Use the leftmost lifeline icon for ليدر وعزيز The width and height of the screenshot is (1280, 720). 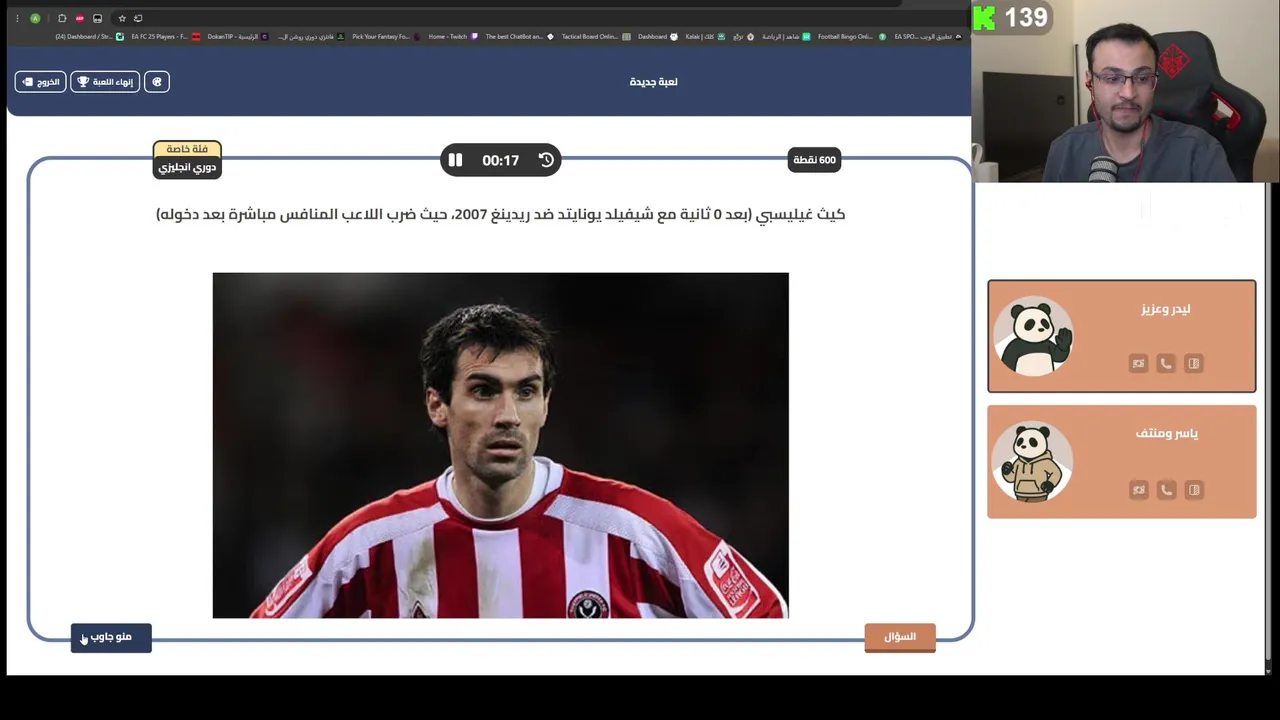(1138, 364)
